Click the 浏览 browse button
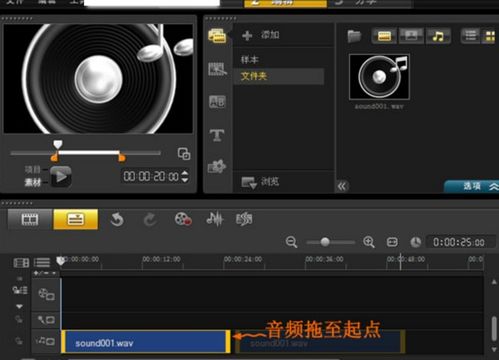Screen dimensions: 499x360 260,182
